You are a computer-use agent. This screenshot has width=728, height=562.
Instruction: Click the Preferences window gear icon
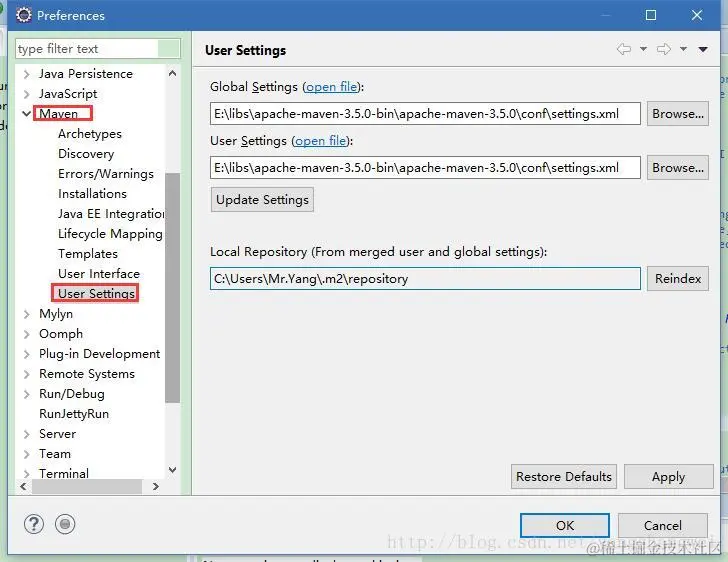click(x=24, y=15)
